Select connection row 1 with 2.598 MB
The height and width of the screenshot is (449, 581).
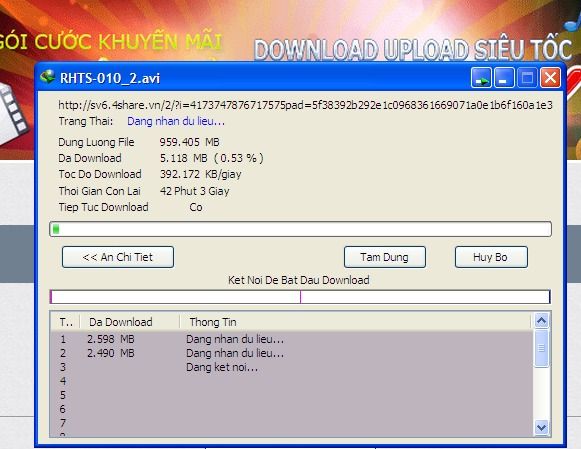(292, 339)
